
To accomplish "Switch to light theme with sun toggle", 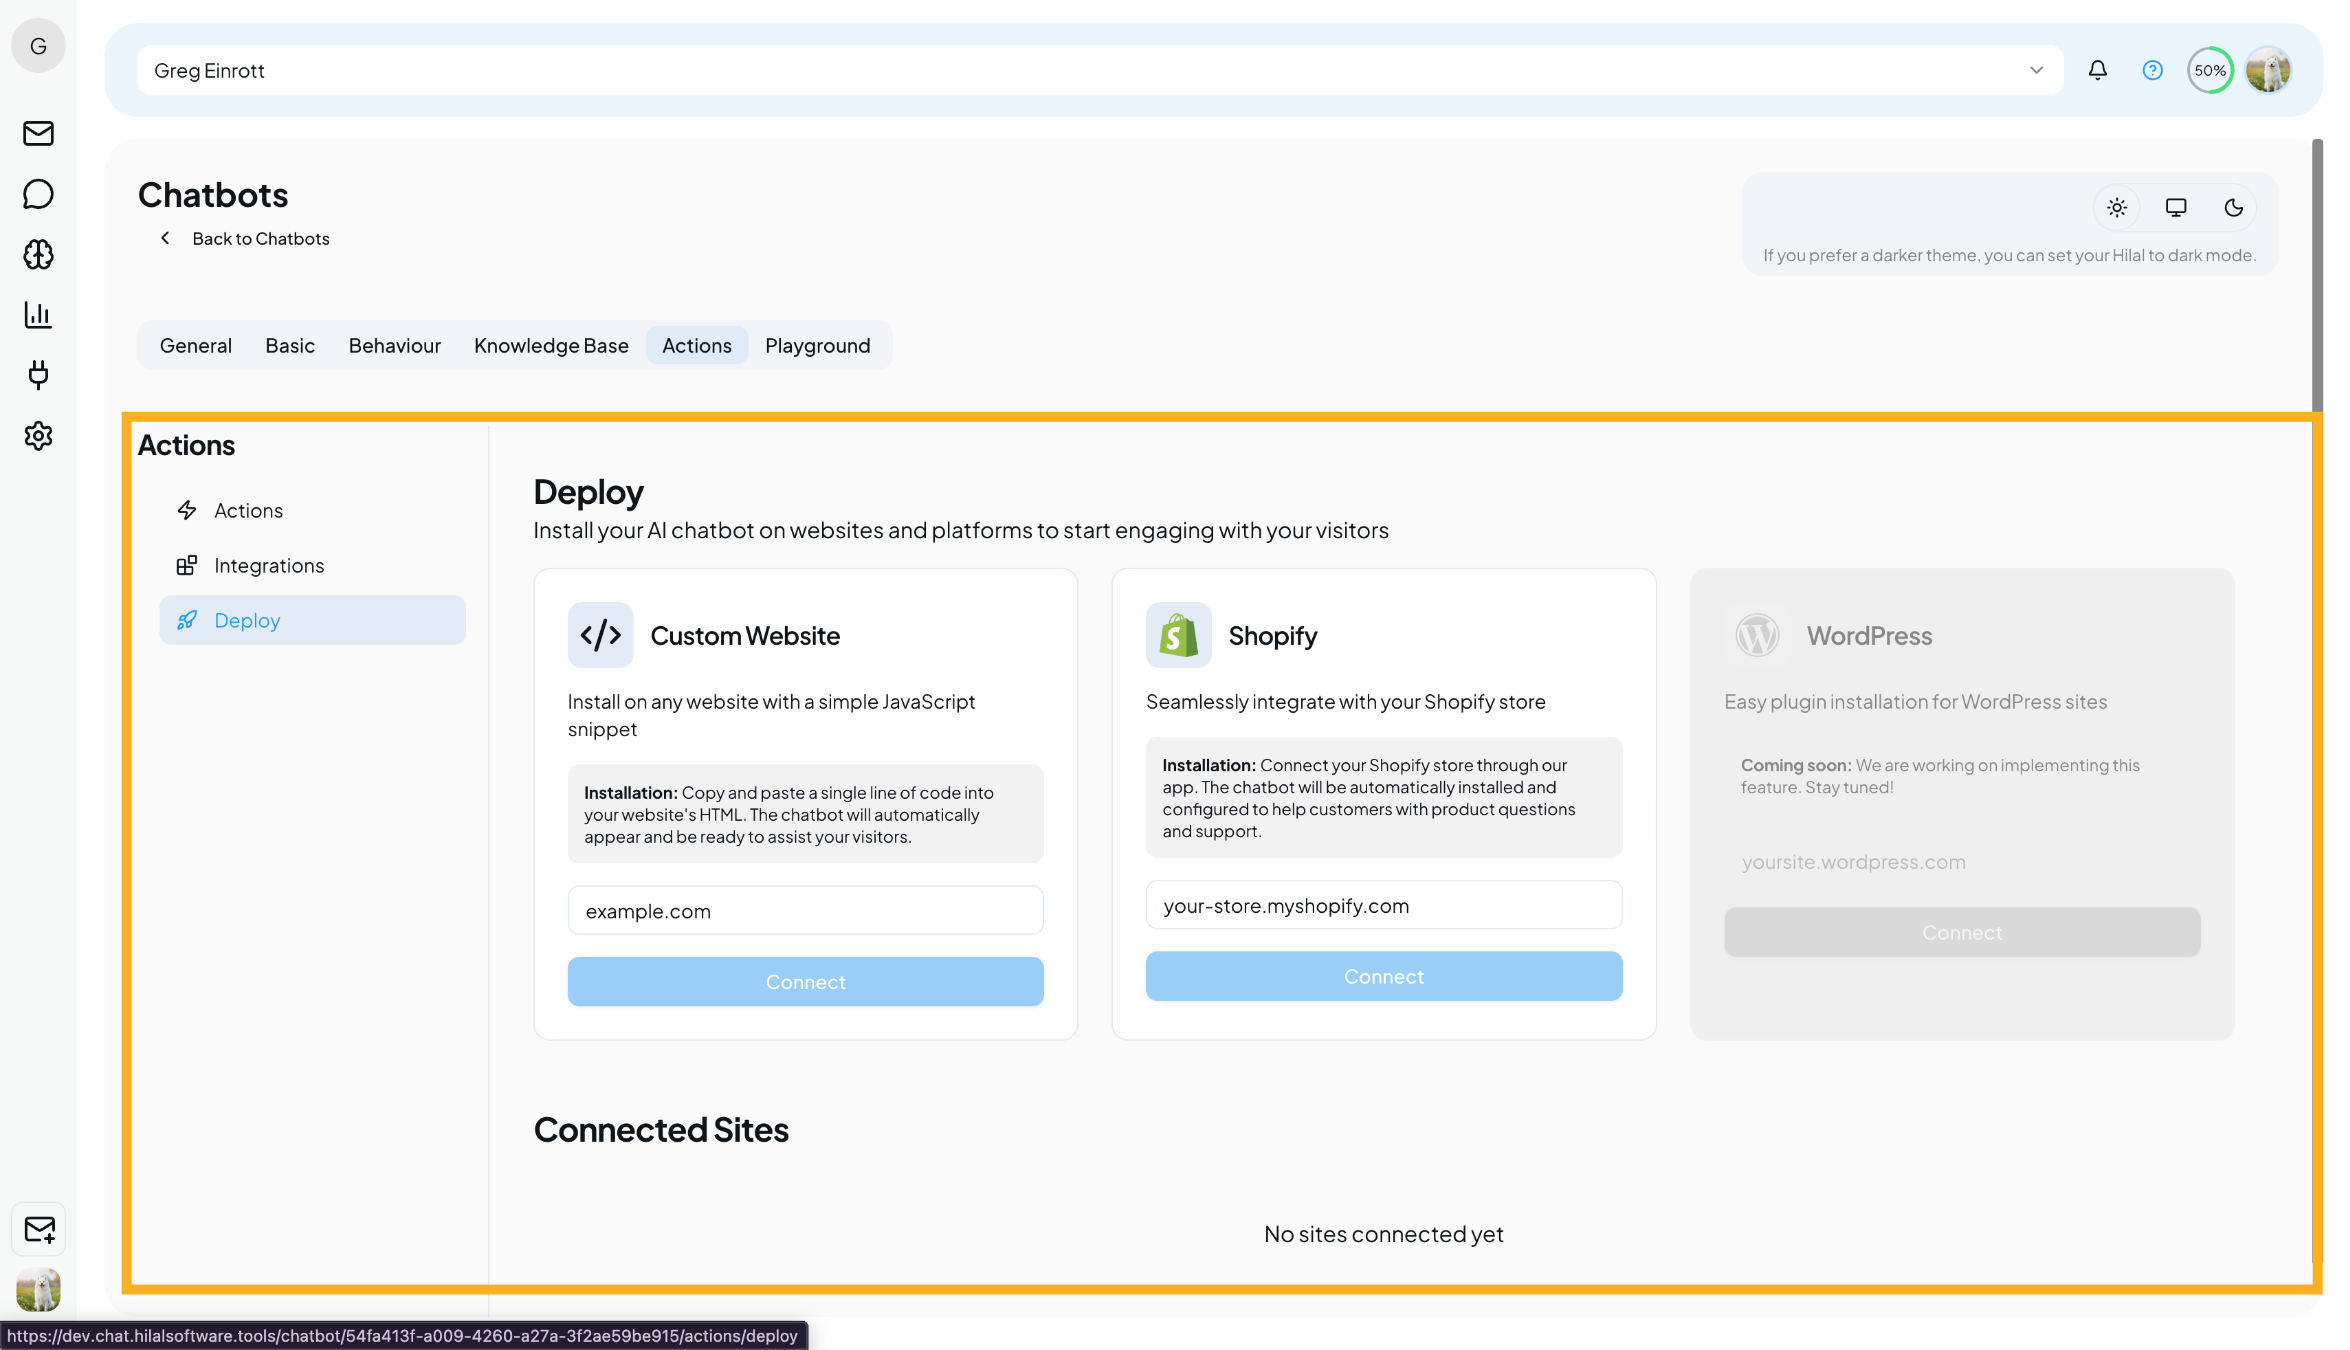I will coord(2116,208).
